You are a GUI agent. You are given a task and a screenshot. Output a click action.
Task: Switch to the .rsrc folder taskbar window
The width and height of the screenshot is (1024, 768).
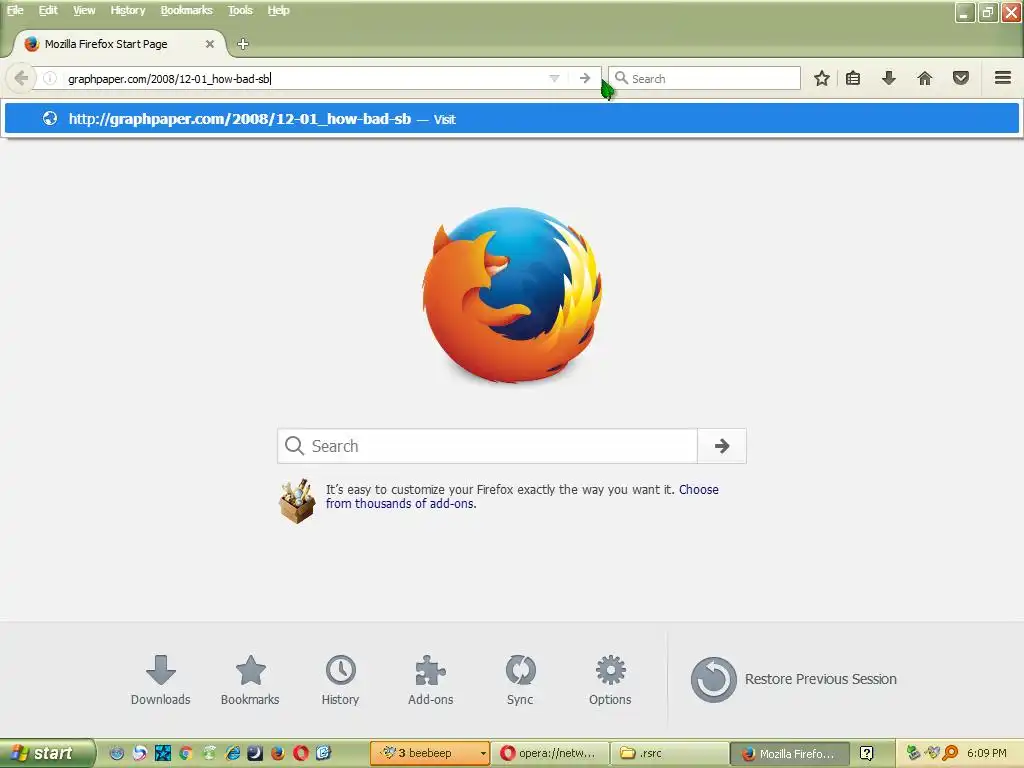669,753
